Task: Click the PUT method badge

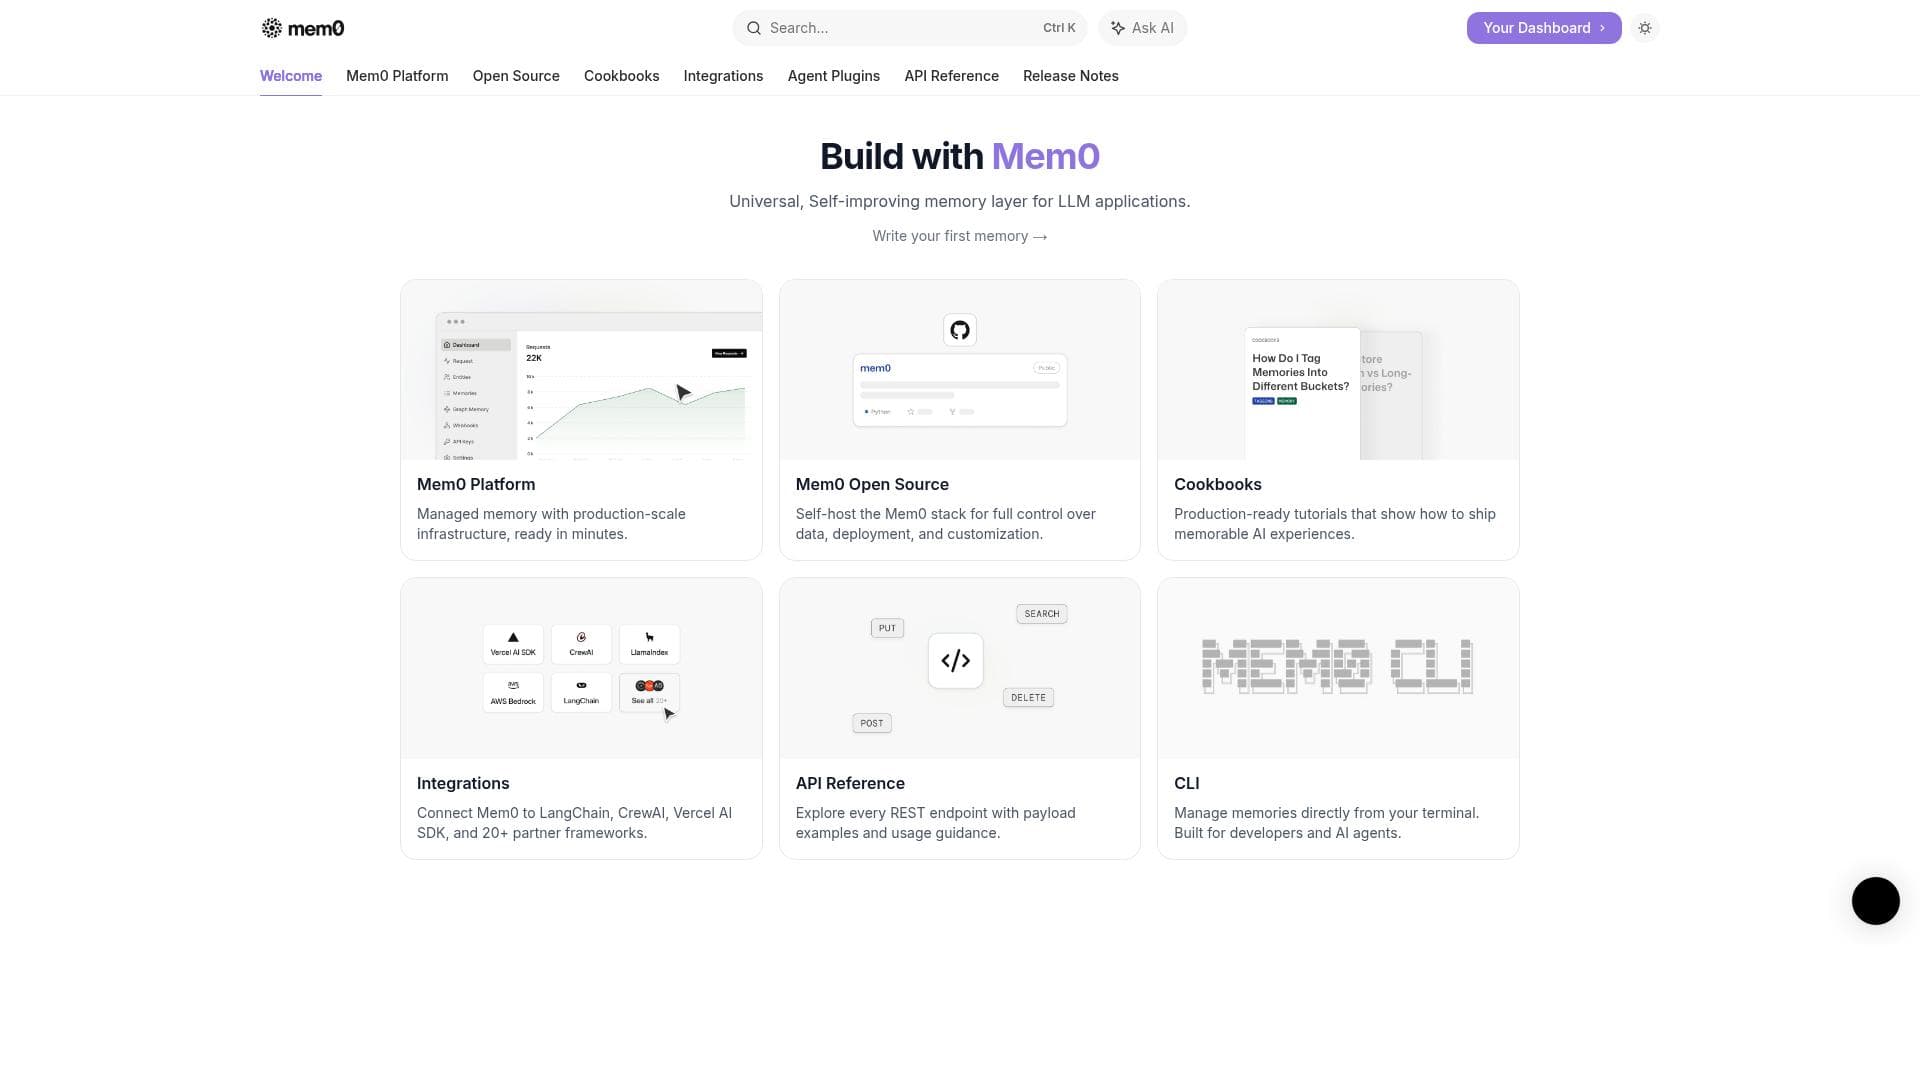Action: pos(887,628)
